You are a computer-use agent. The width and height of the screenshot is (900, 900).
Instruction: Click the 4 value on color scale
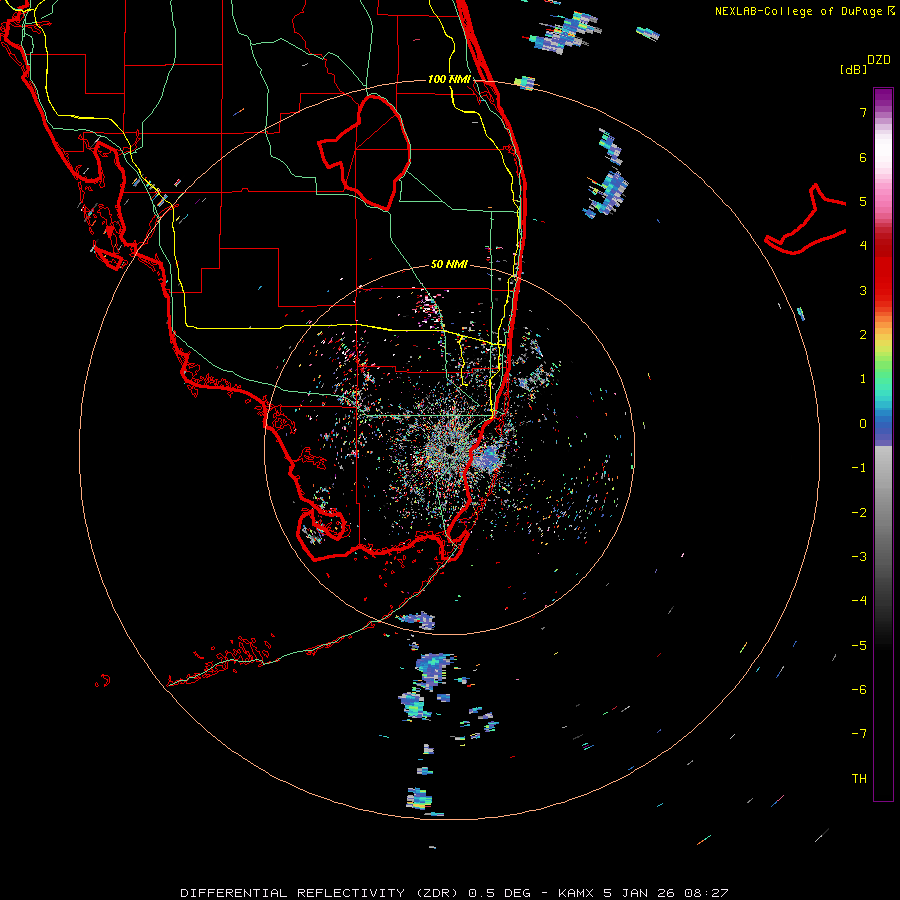click(862, 246)
